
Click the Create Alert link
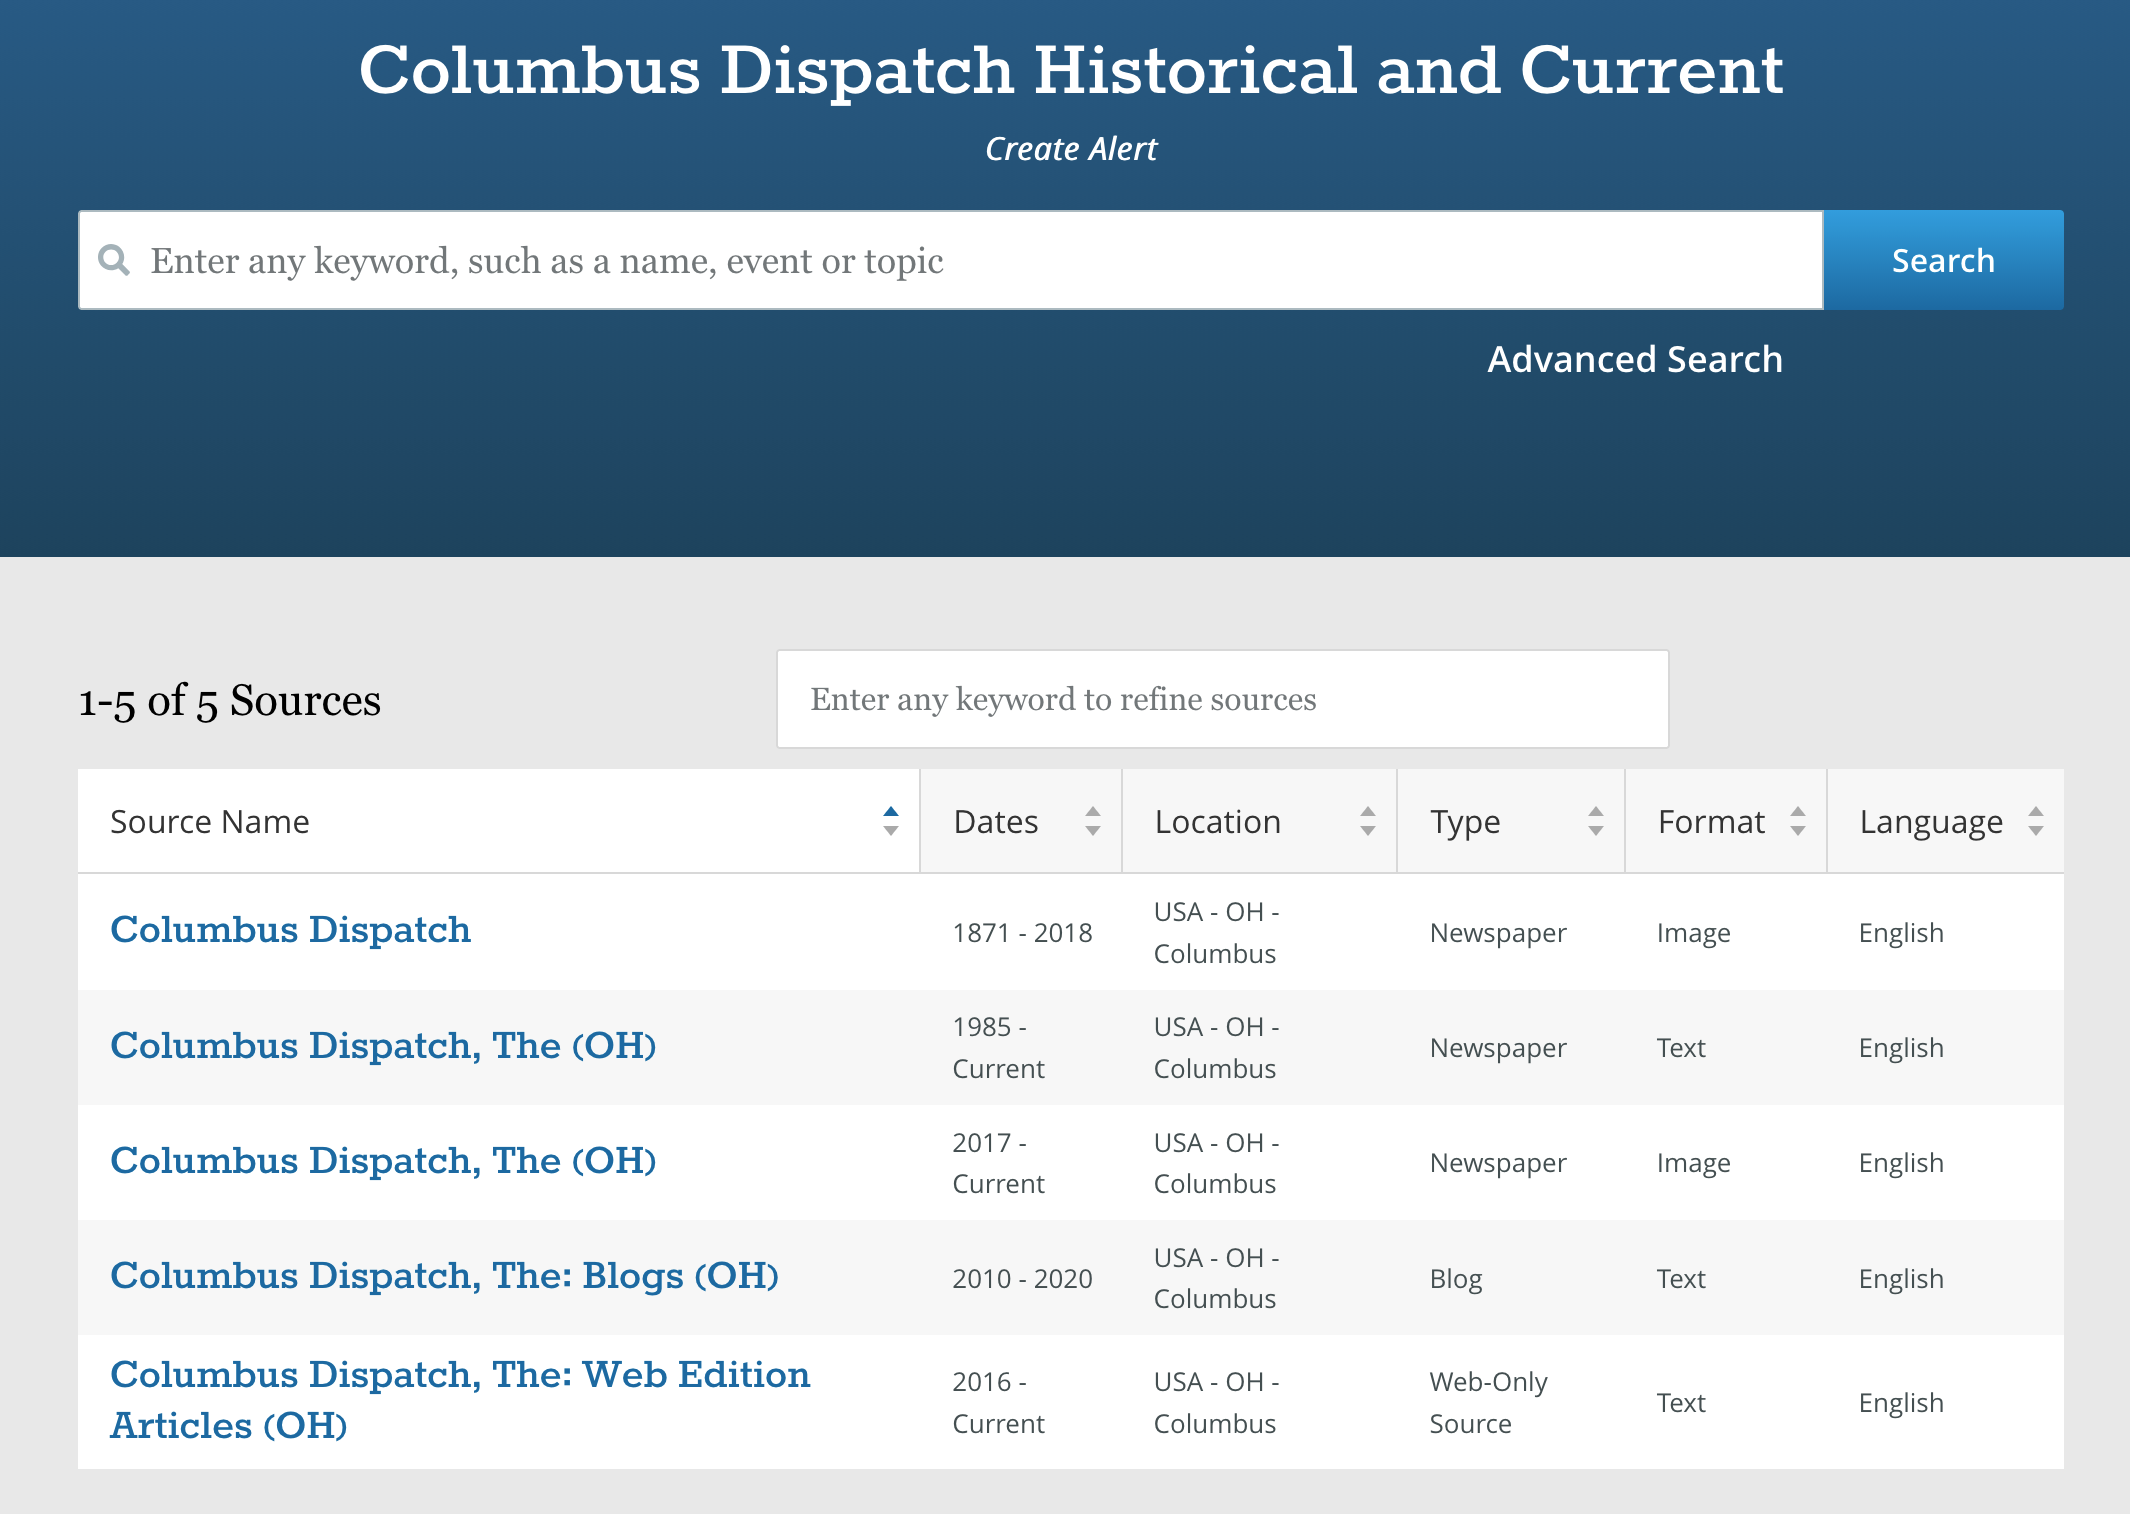pos(1070,149)
